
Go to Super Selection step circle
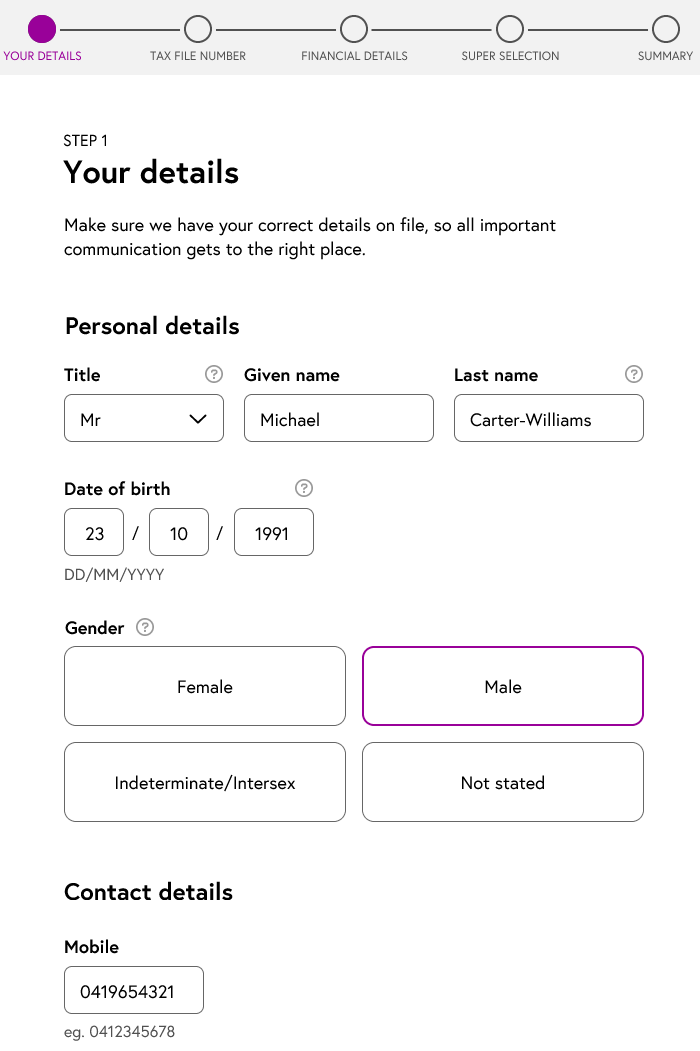tap(510, 29)
